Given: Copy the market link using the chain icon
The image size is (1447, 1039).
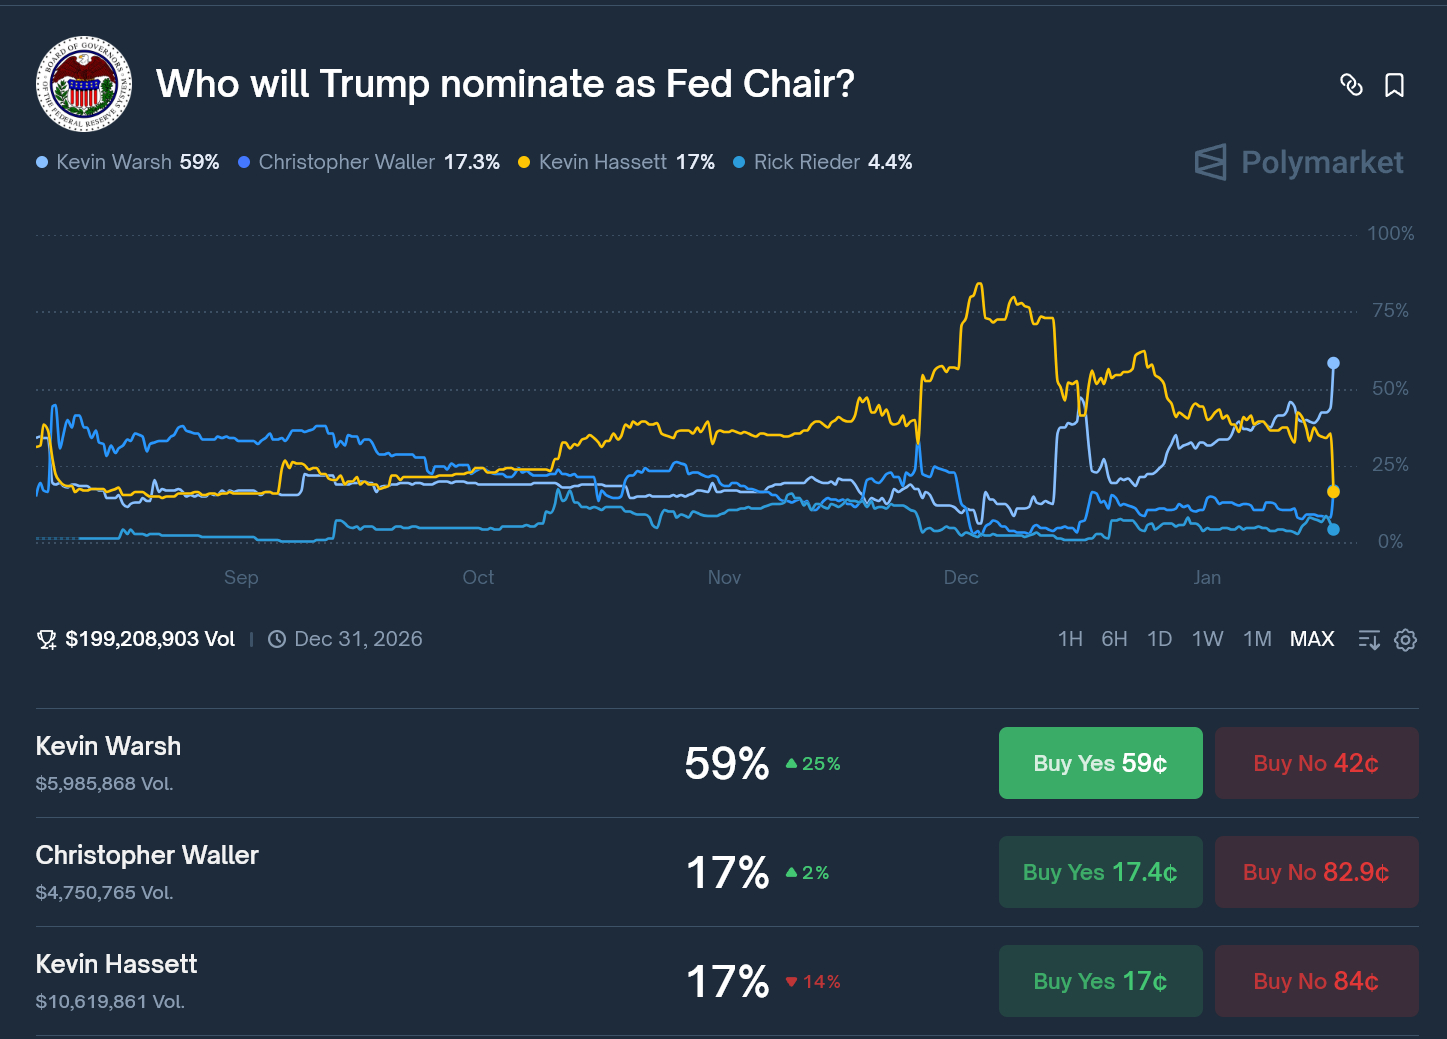Looking at the screenshot, I should (x=1352, y=86).
